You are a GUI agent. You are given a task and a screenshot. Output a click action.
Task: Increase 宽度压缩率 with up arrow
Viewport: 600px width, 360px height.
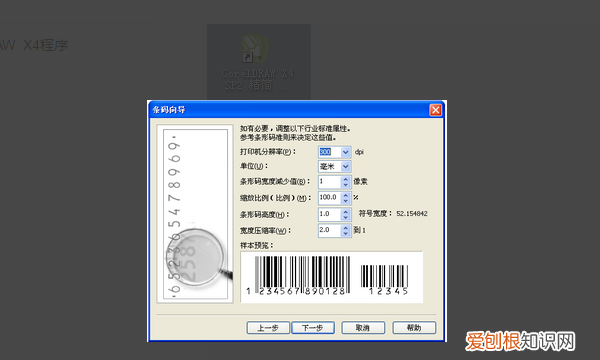pos(346,228)
